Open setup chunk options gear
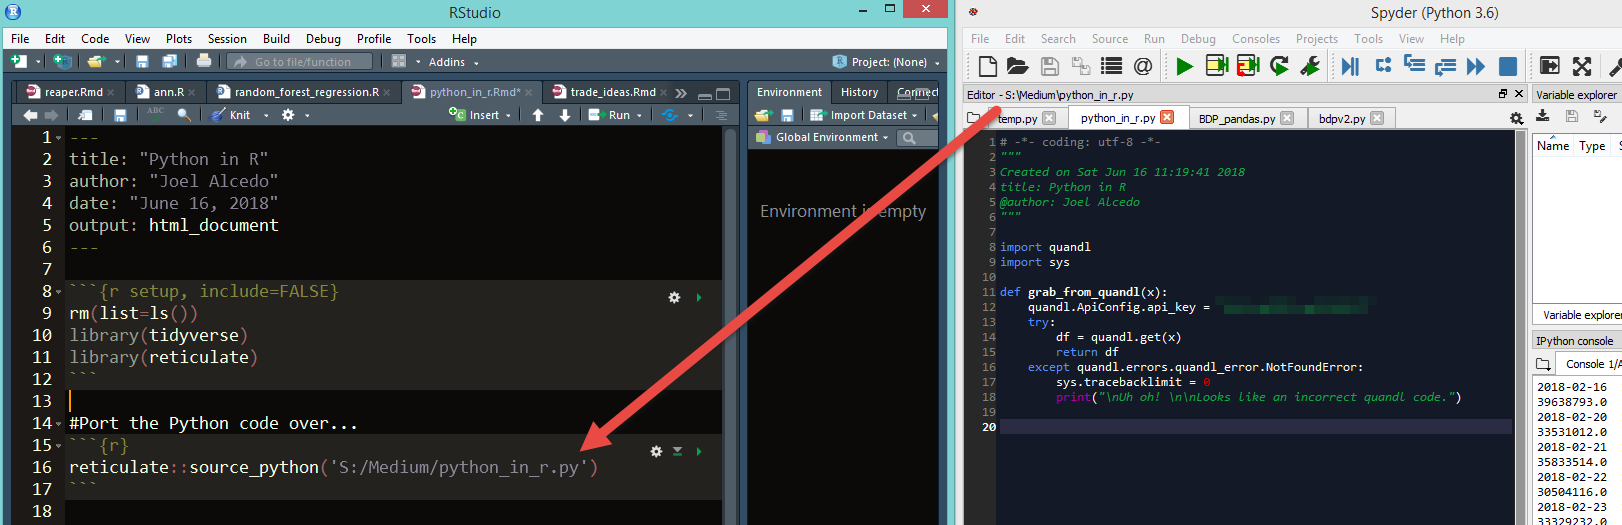Viewport: 1622px width, 525px height. coord(674,298)
